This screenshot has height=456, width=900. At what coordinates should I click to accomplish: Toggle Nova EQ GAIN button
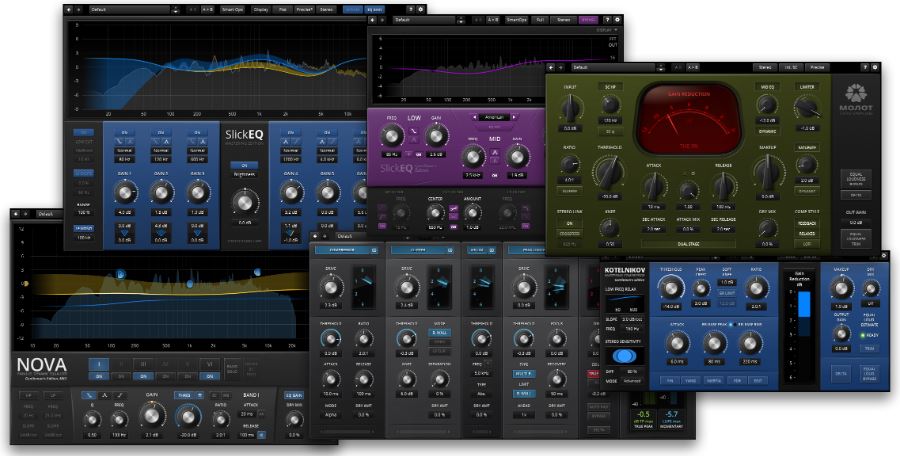(x=294, y=395)
